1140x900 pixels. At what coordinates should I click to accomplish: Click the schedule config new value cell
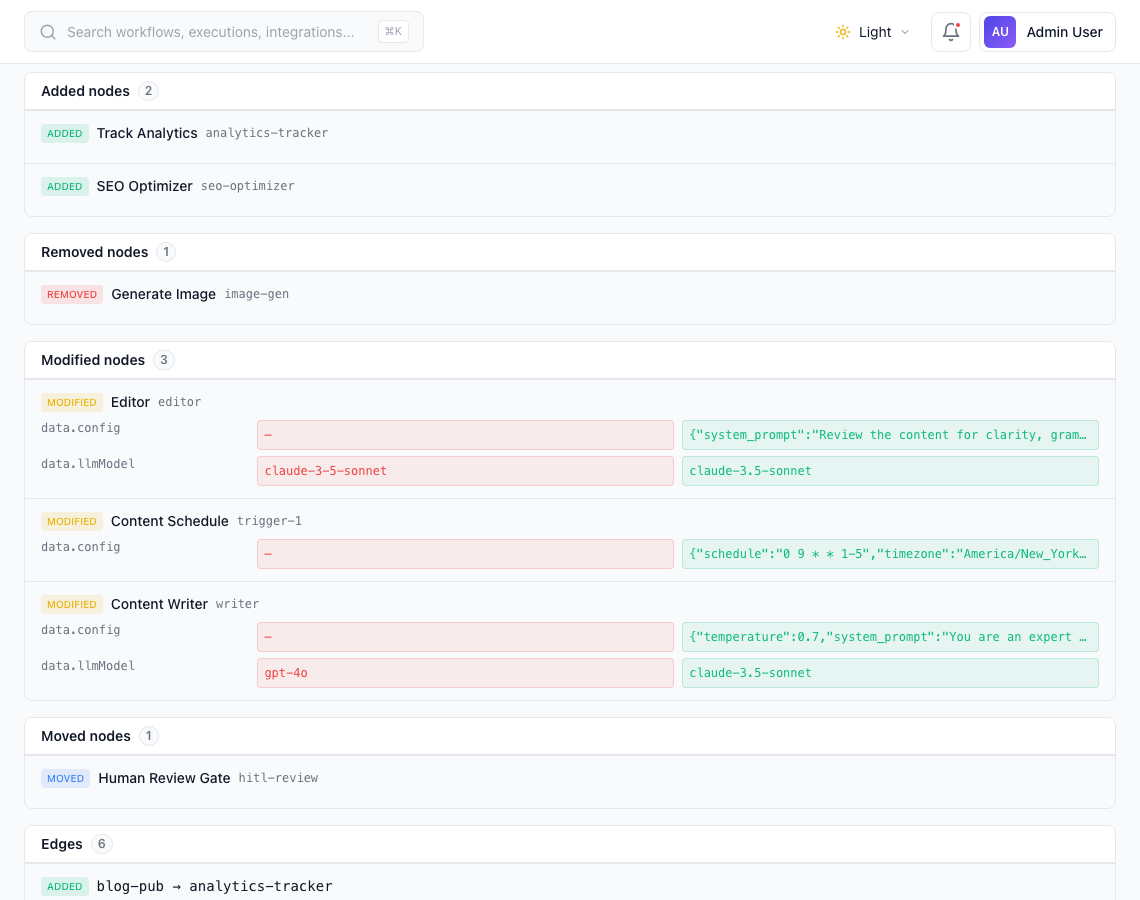[890, 554]
